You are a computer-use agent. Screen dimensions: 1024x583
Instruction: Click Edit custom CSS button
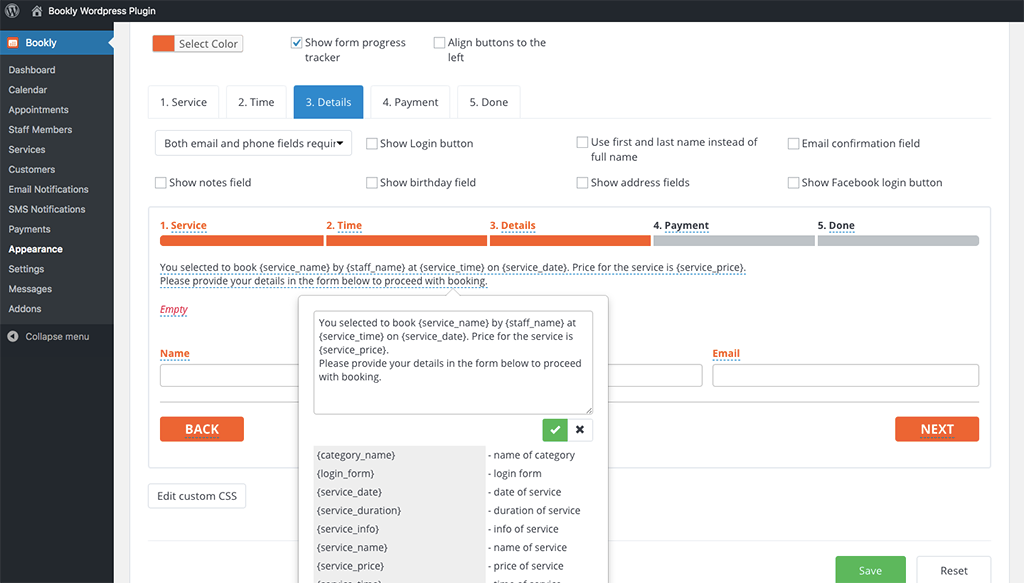[x=197, y=496]
